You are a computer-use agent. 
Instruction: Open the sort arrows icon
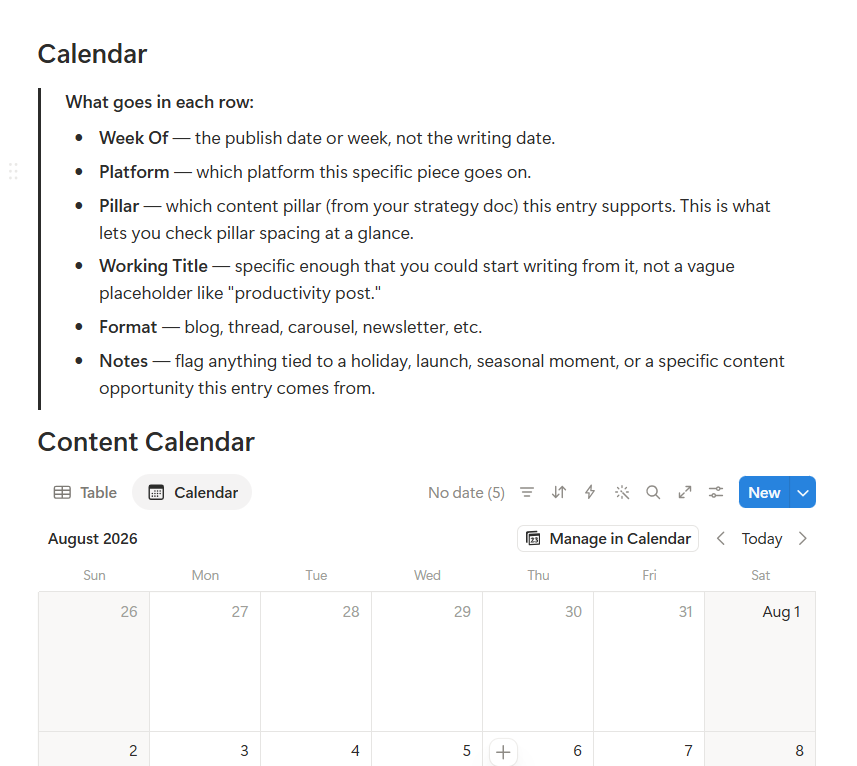(559, 492)
